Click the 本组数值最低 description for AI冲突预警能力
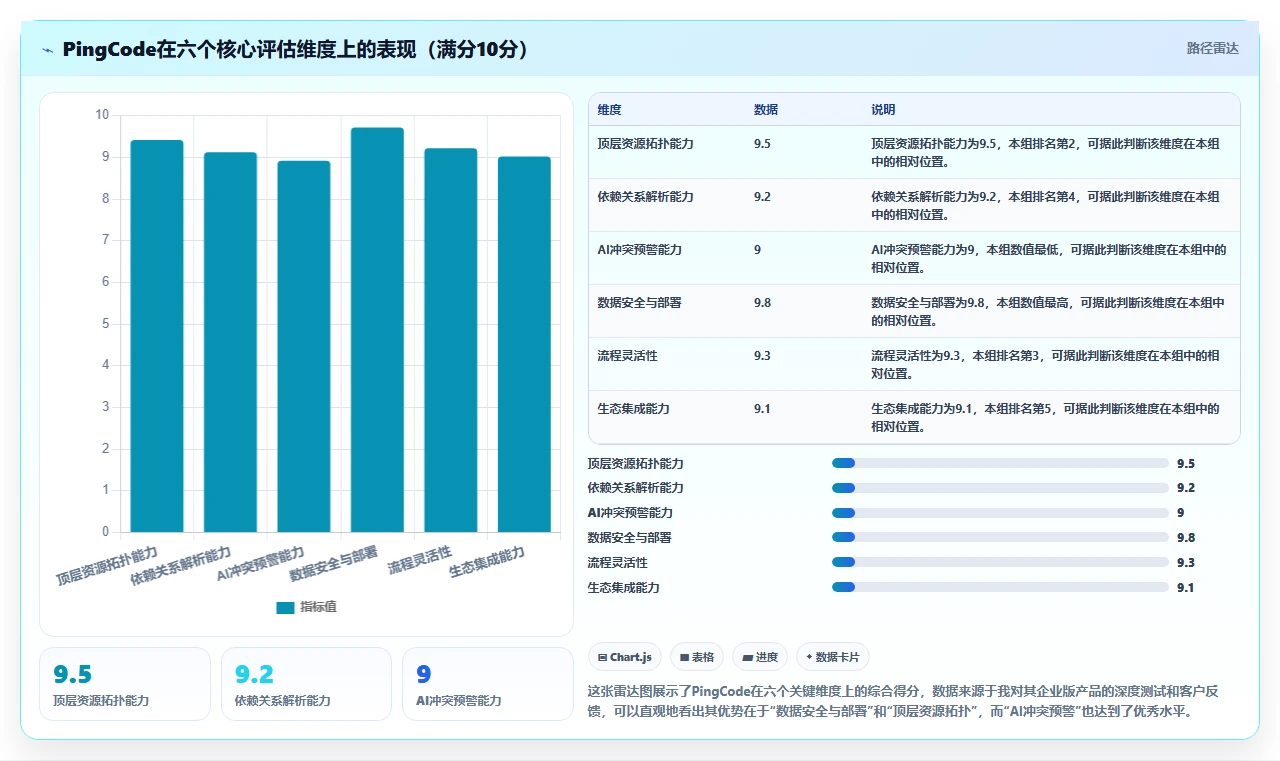The width and height of the screenshot is (1280, 761). pos(1048,258)
